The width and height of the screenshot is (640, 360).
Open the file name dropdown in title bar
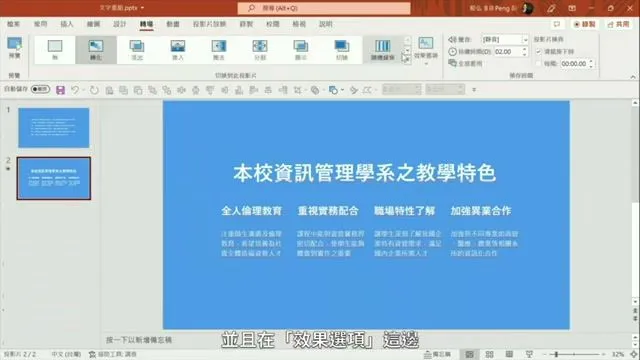pos(142,8)
